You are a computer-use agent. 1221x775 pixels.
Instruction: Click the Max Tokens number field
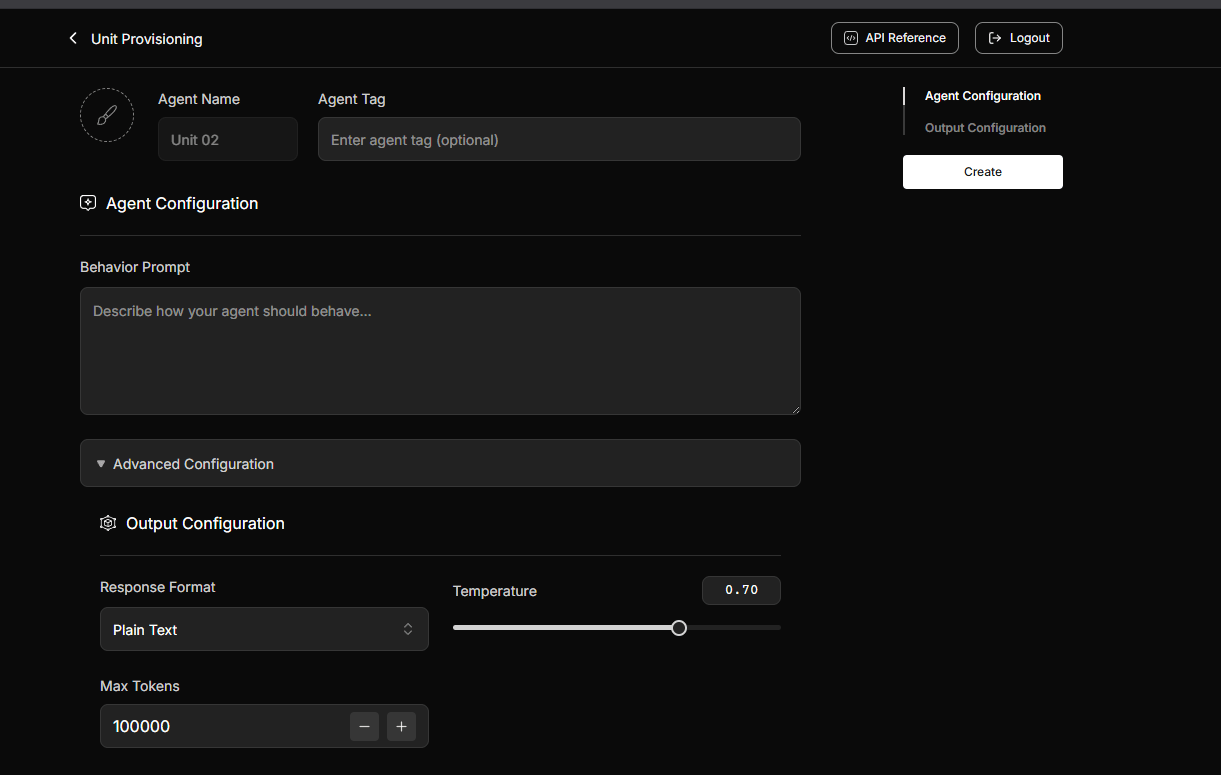point(264,726)
